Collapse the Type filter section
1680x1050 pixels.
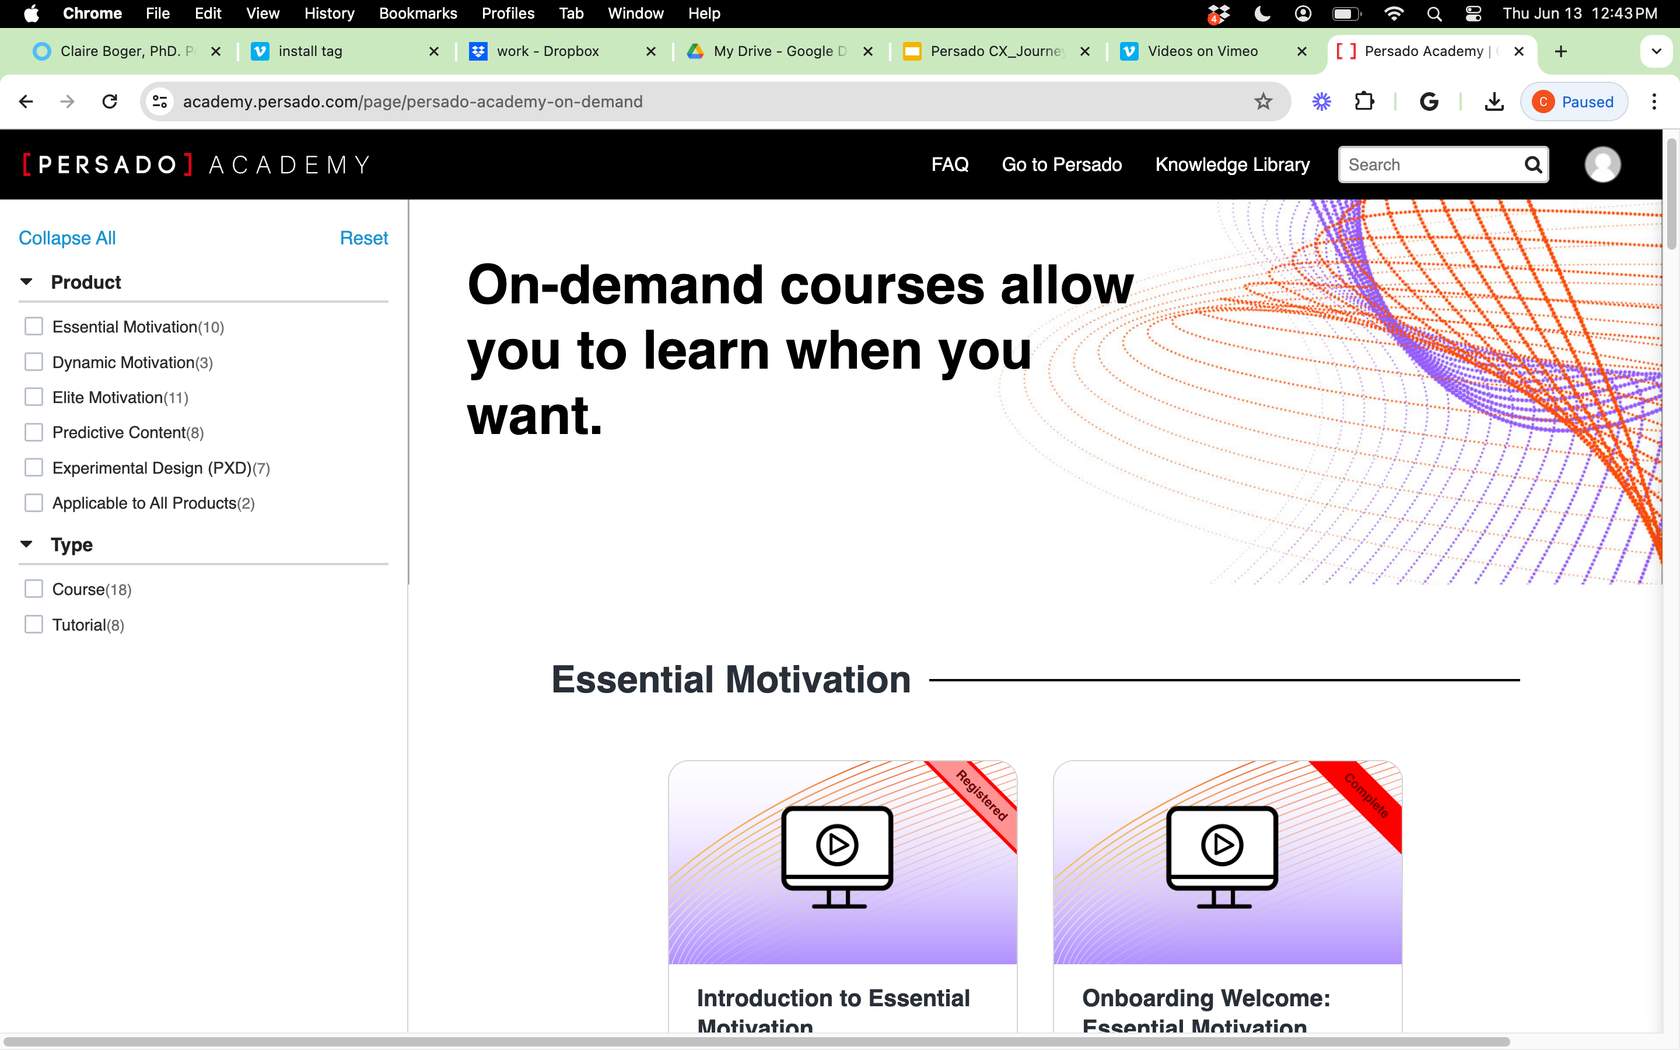(x=27, y=545)
